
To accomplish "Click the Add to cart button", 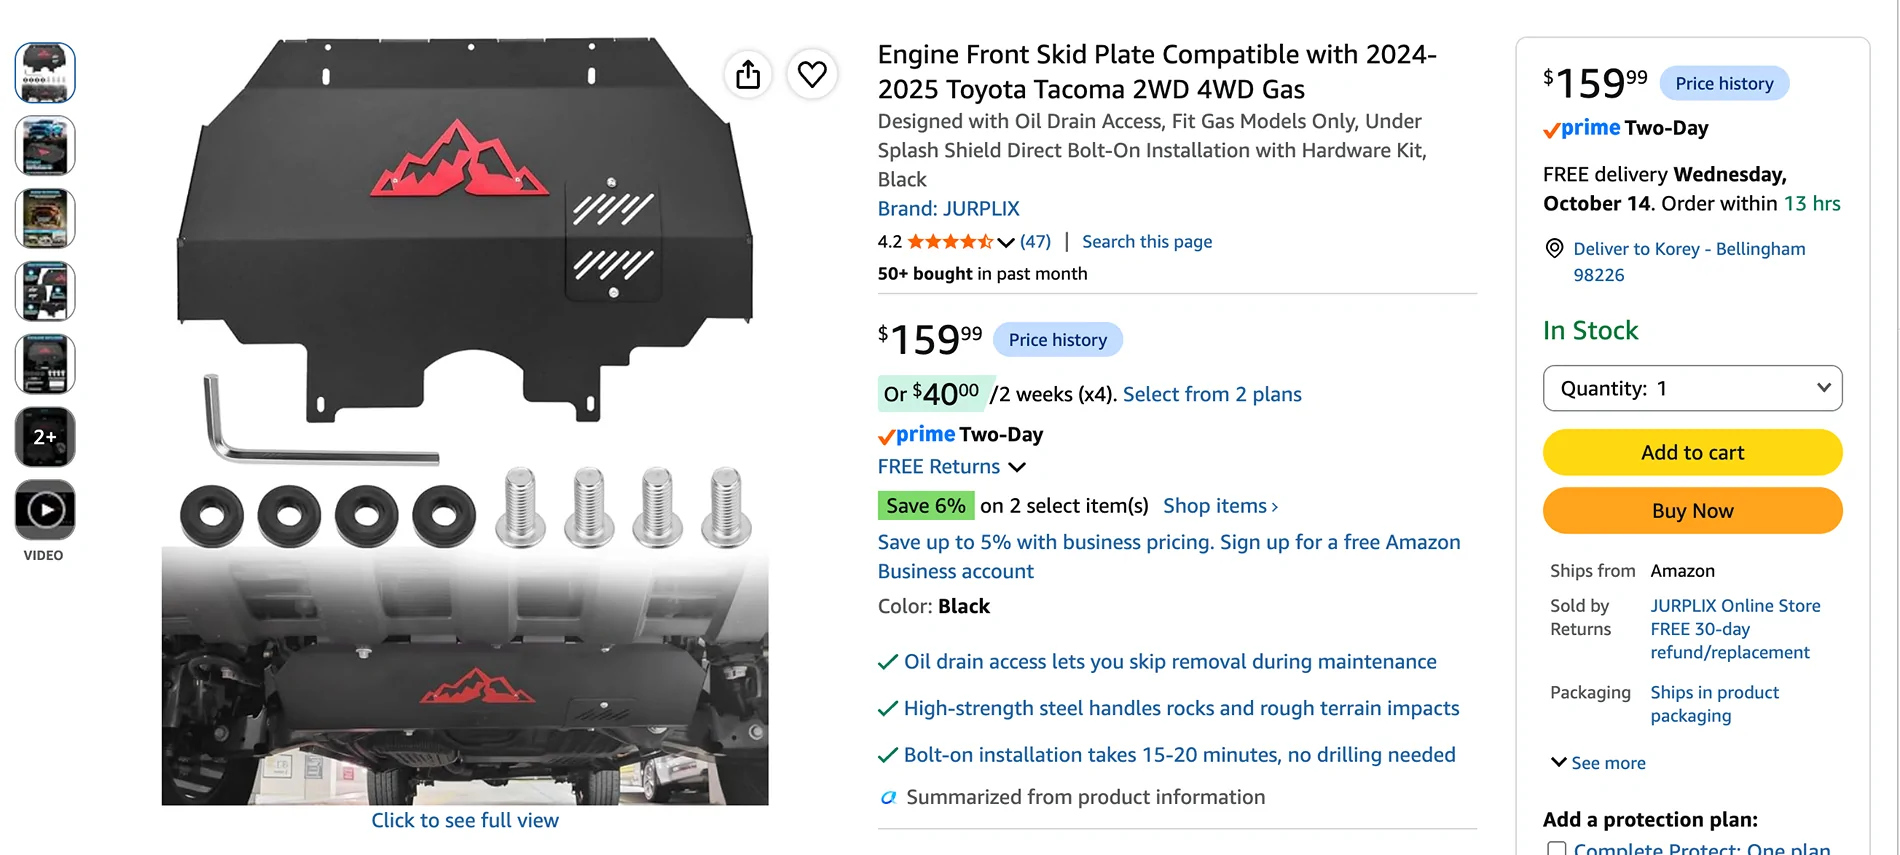I will (x=1692, y=452).
